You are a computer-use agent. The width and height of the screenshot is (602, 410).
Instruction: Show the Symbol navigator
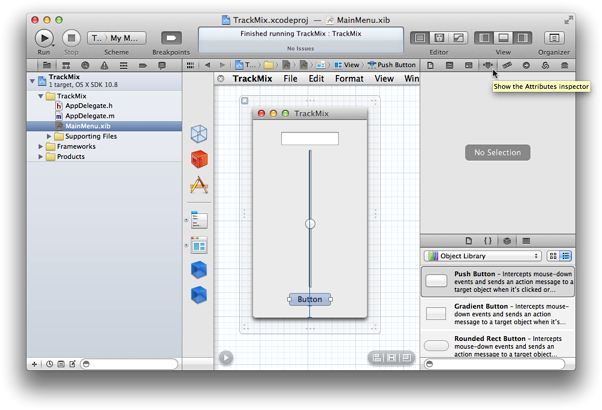point(66,65)
